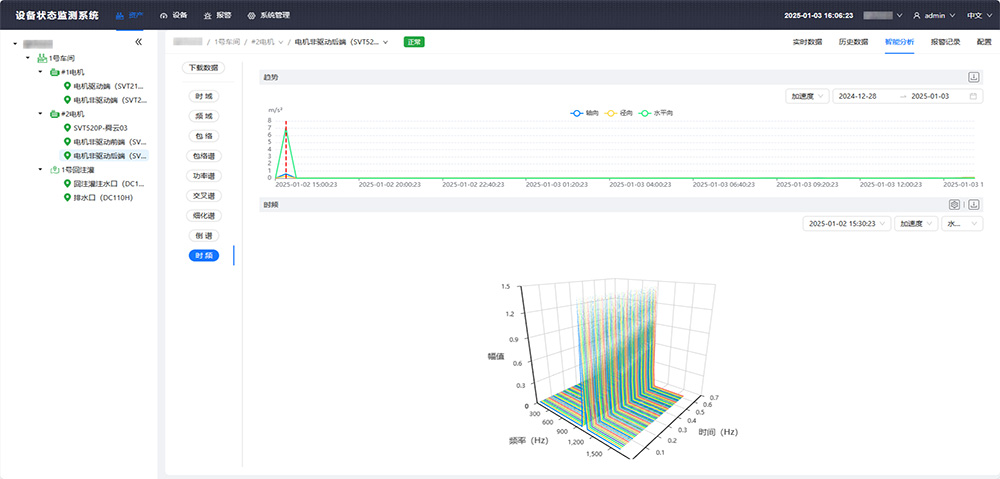Switch to the 历史数据 tab
Viewport: 1000px width, 479px height.
click(x=853, y=42)
